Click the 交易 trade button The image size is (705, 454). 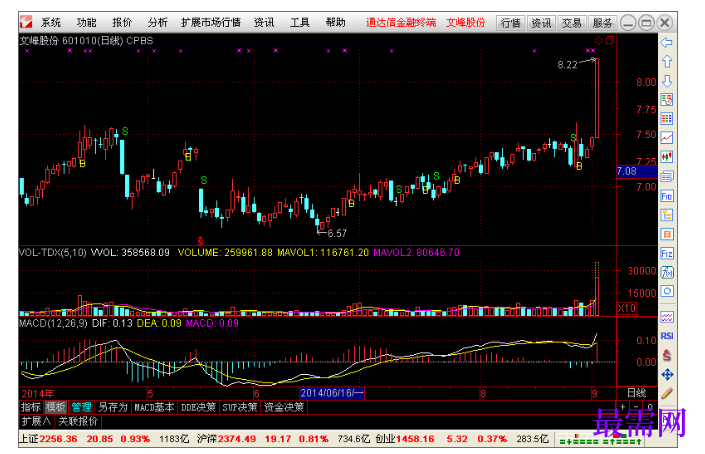click(x=571, y=22)
